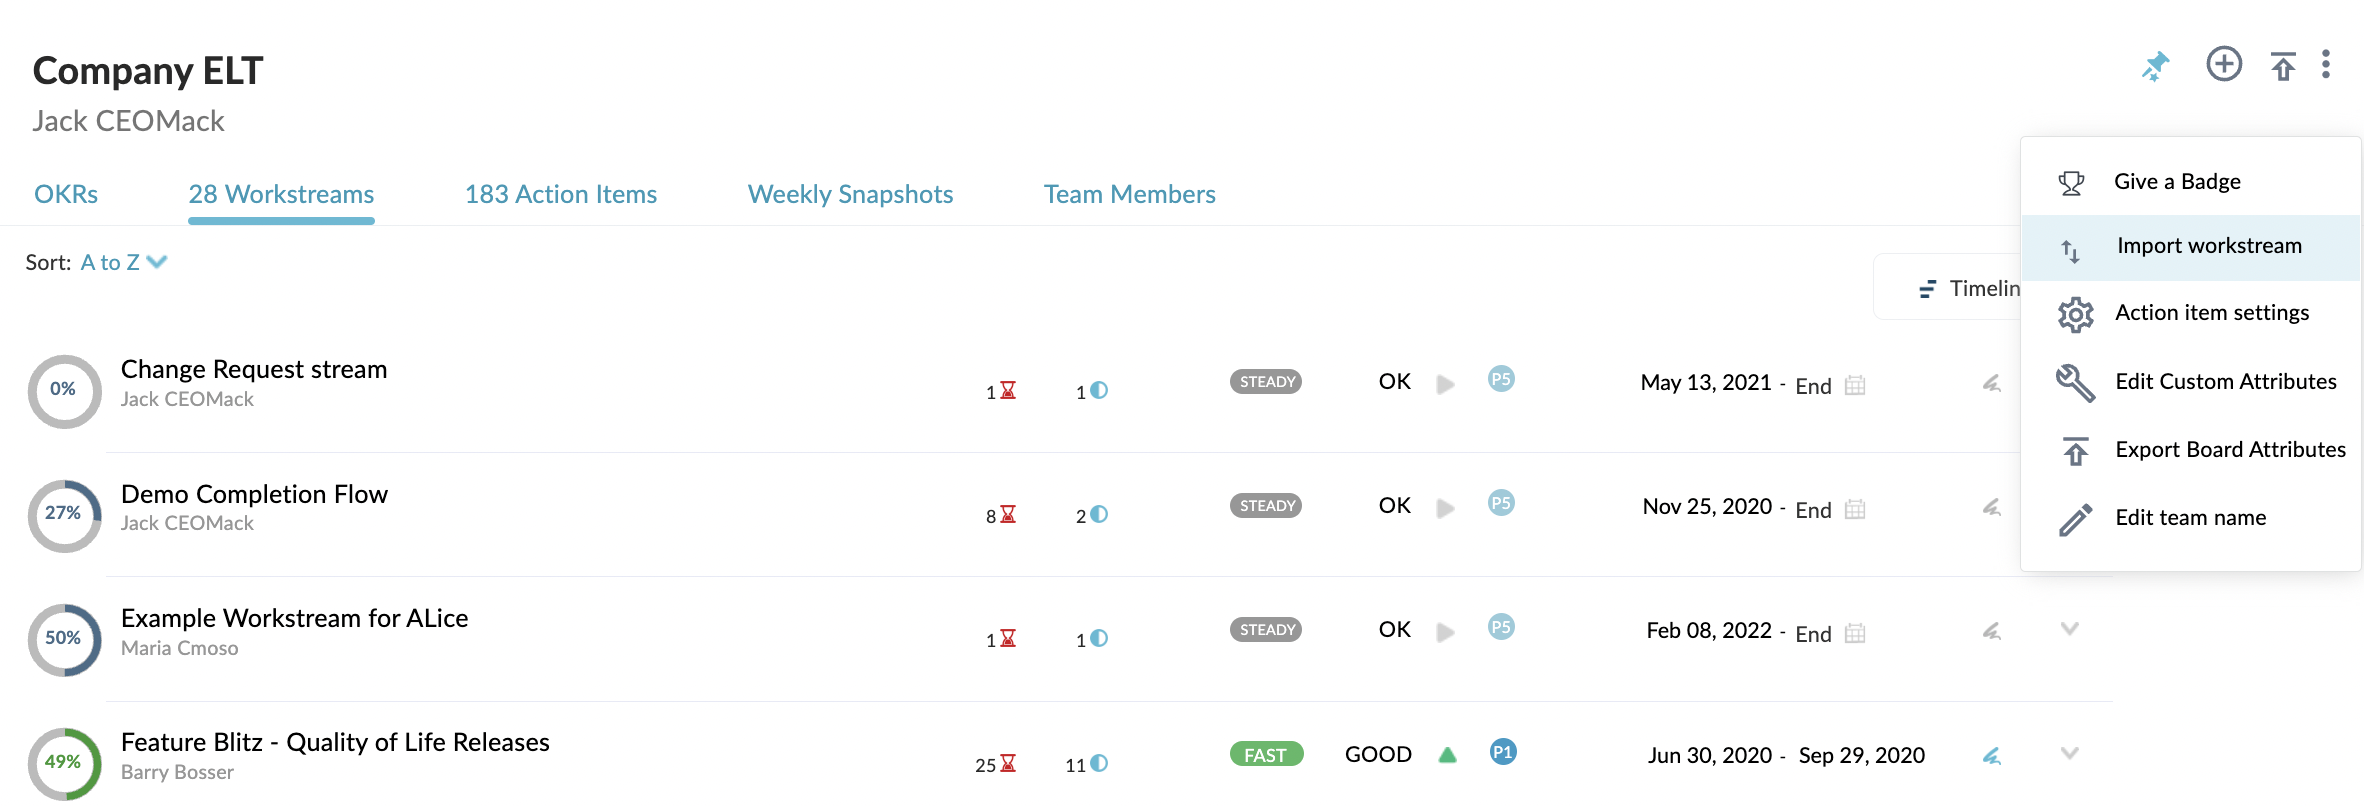
Task: Click the blue pin icon on Feature Blitz row
Action: [x=1992, y=756]
